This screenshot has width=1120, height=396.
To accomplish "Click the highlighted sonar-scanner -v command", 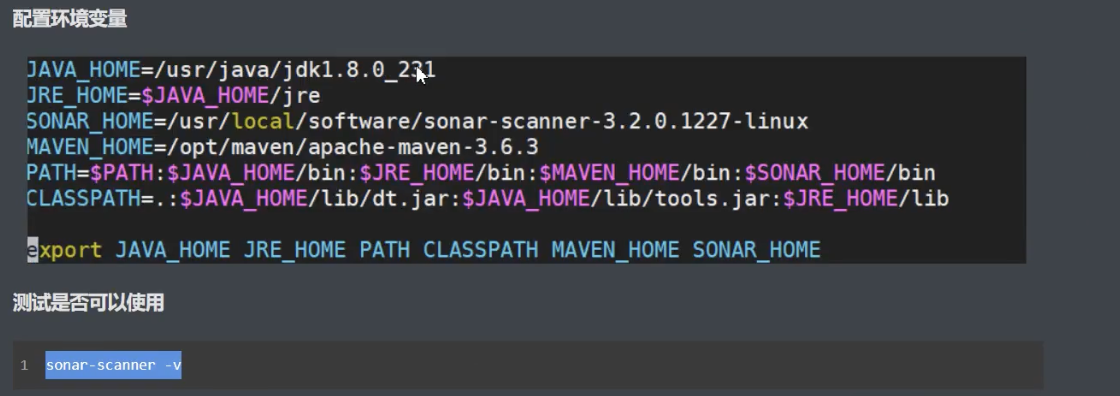I will 114,365.
